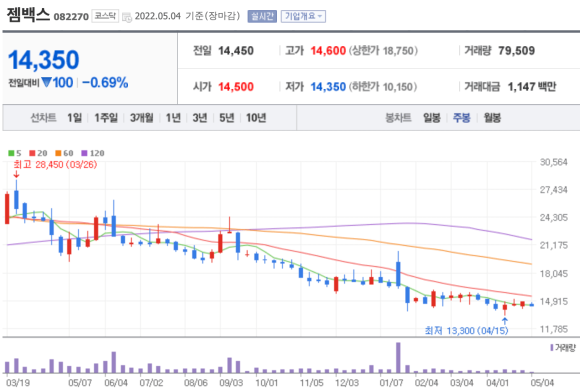Click the 05/04 date axis label

pyautogui.click(x=542, y=382)
